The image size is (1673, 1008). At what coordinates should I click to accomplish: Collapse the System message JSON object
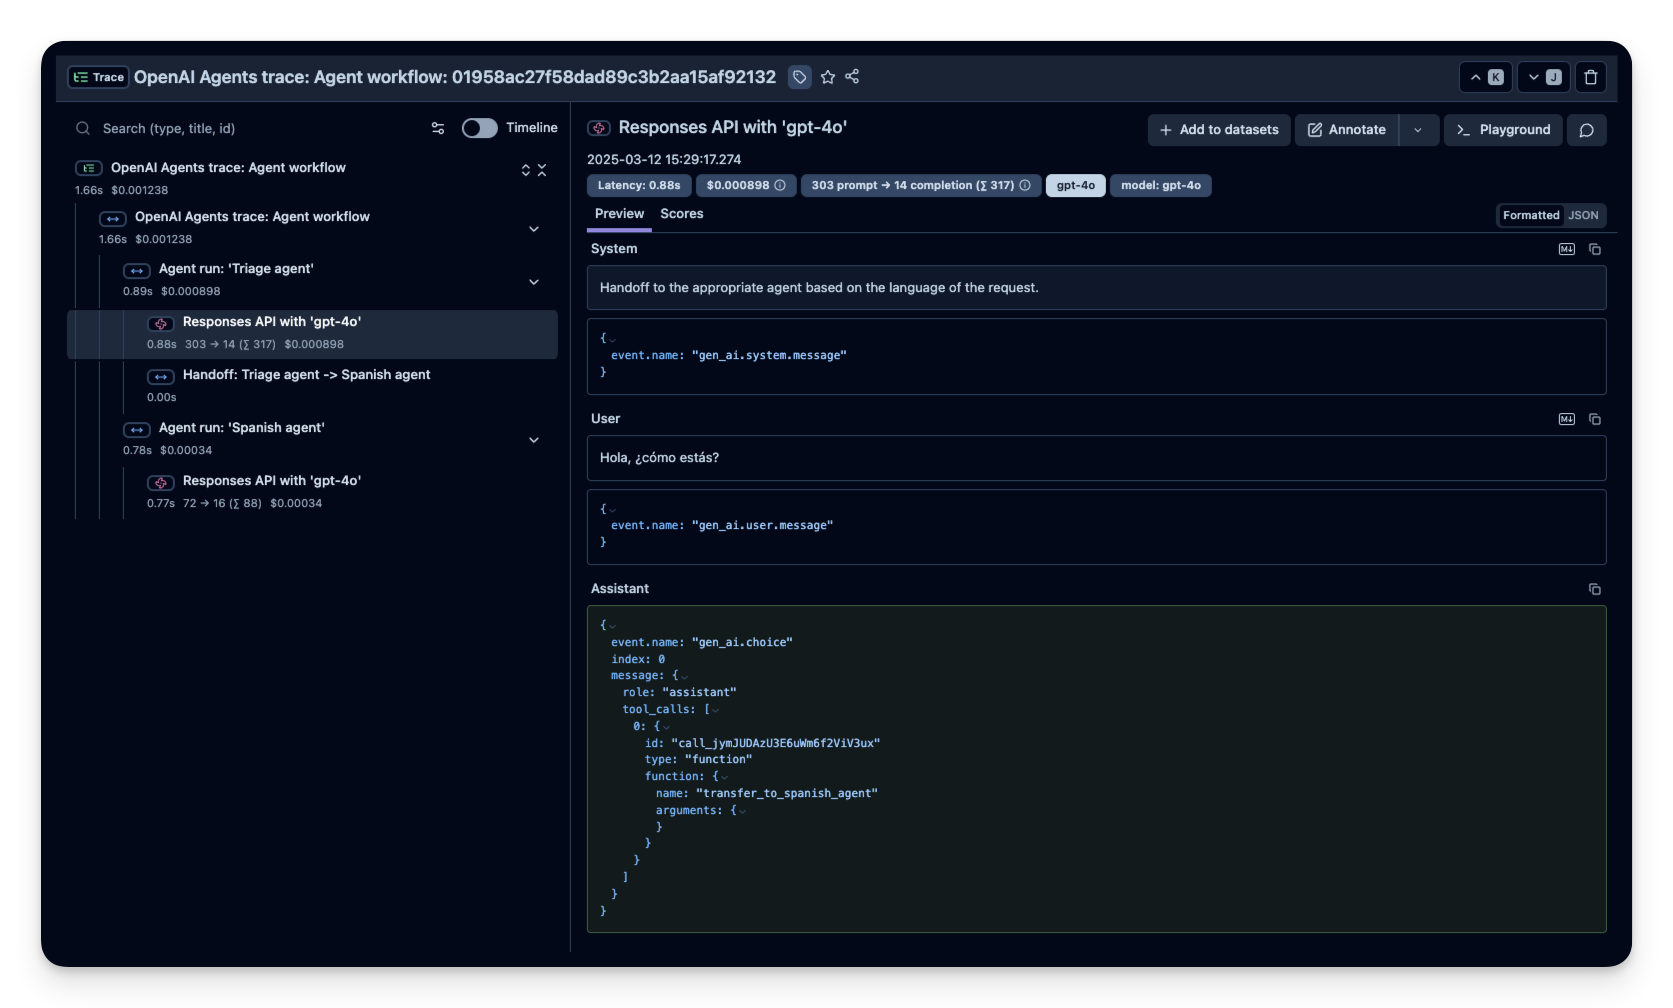click(612, 339)
